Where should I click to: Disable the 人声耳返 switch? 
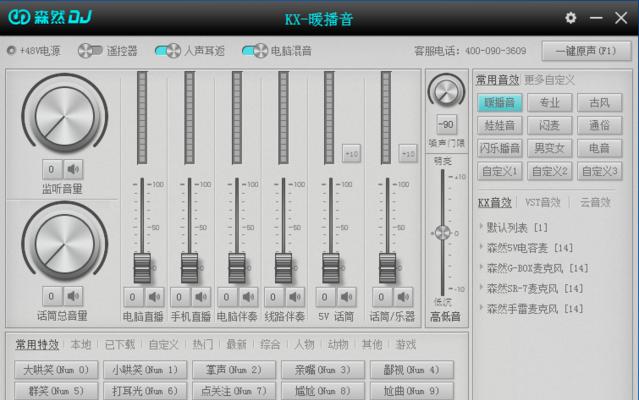(168, 51)
